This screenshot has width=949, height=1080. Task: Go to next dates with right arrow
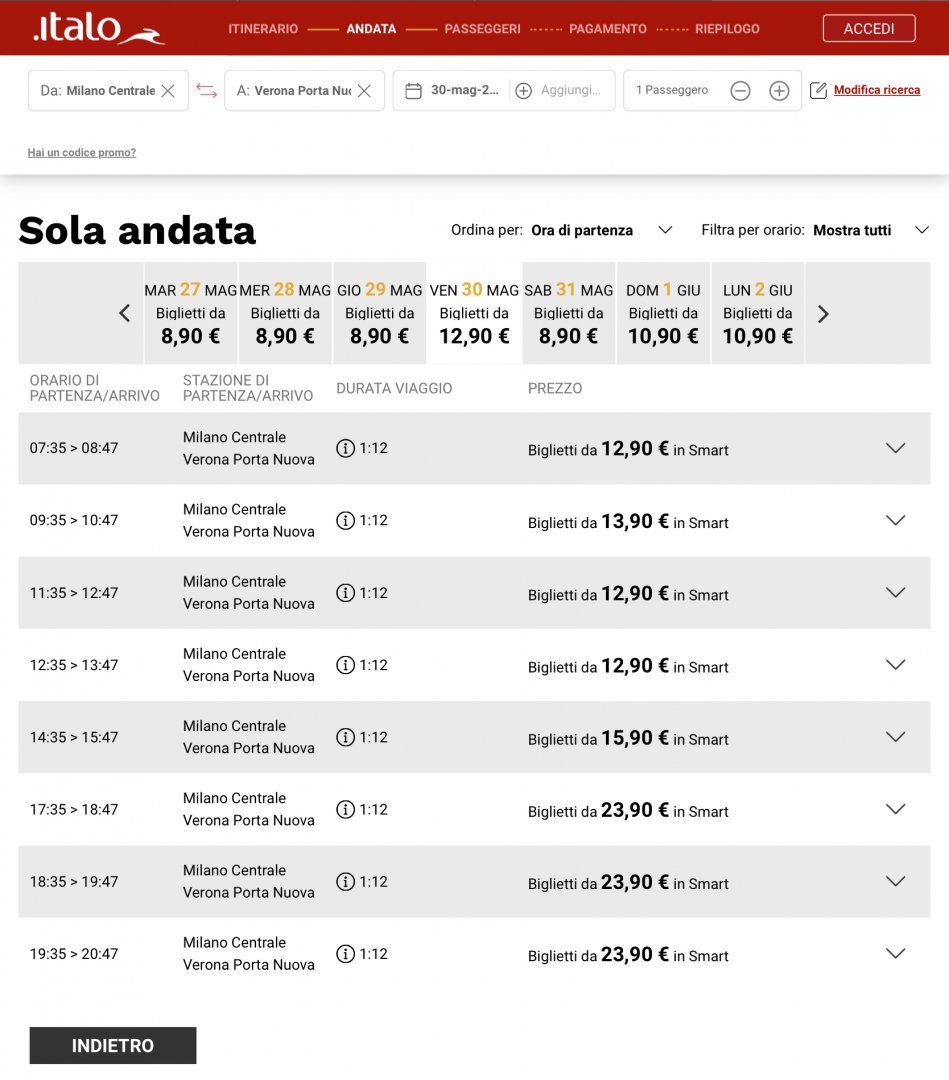[x=823, y=314]
